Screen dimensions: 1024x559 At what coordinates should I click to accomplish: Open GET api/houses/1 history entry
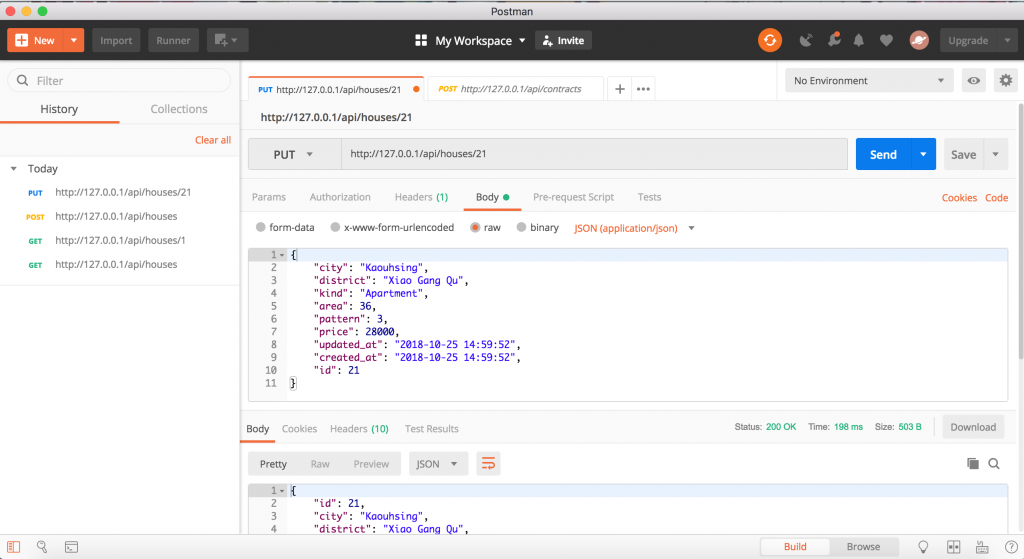(119, 240)
